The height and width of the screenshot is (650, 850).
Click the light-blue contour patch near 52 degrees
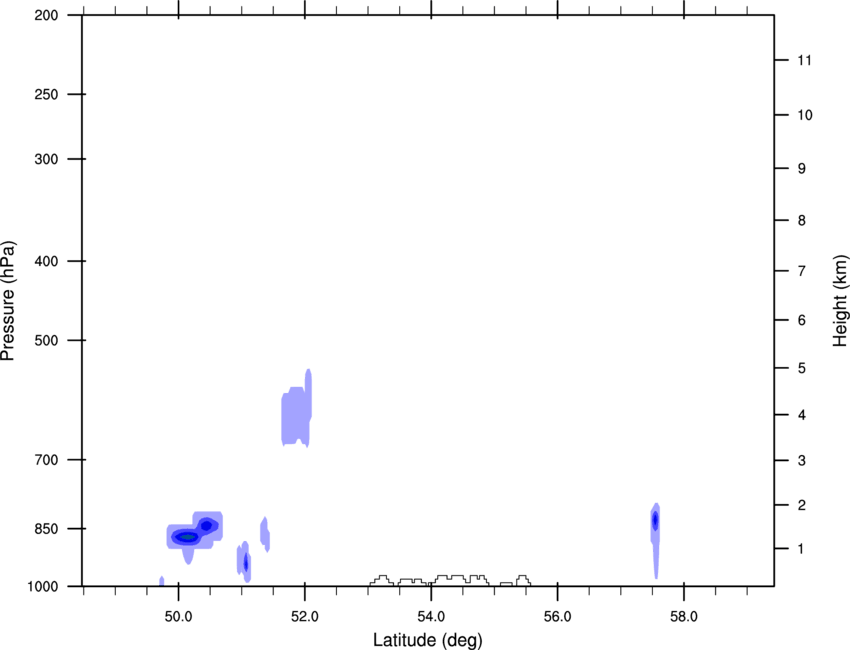pos(297,409)
